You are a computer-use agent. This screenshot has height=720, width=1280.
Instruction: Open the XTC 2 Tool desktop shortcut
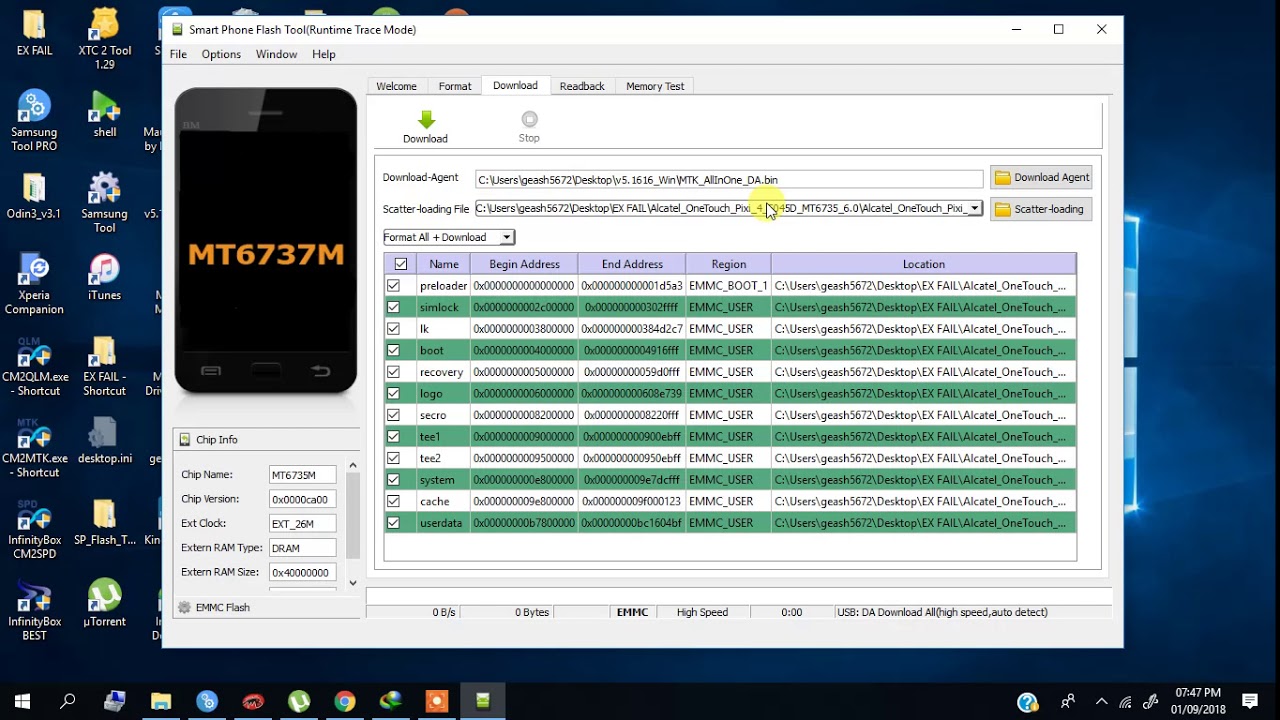(x=104, y=40)
